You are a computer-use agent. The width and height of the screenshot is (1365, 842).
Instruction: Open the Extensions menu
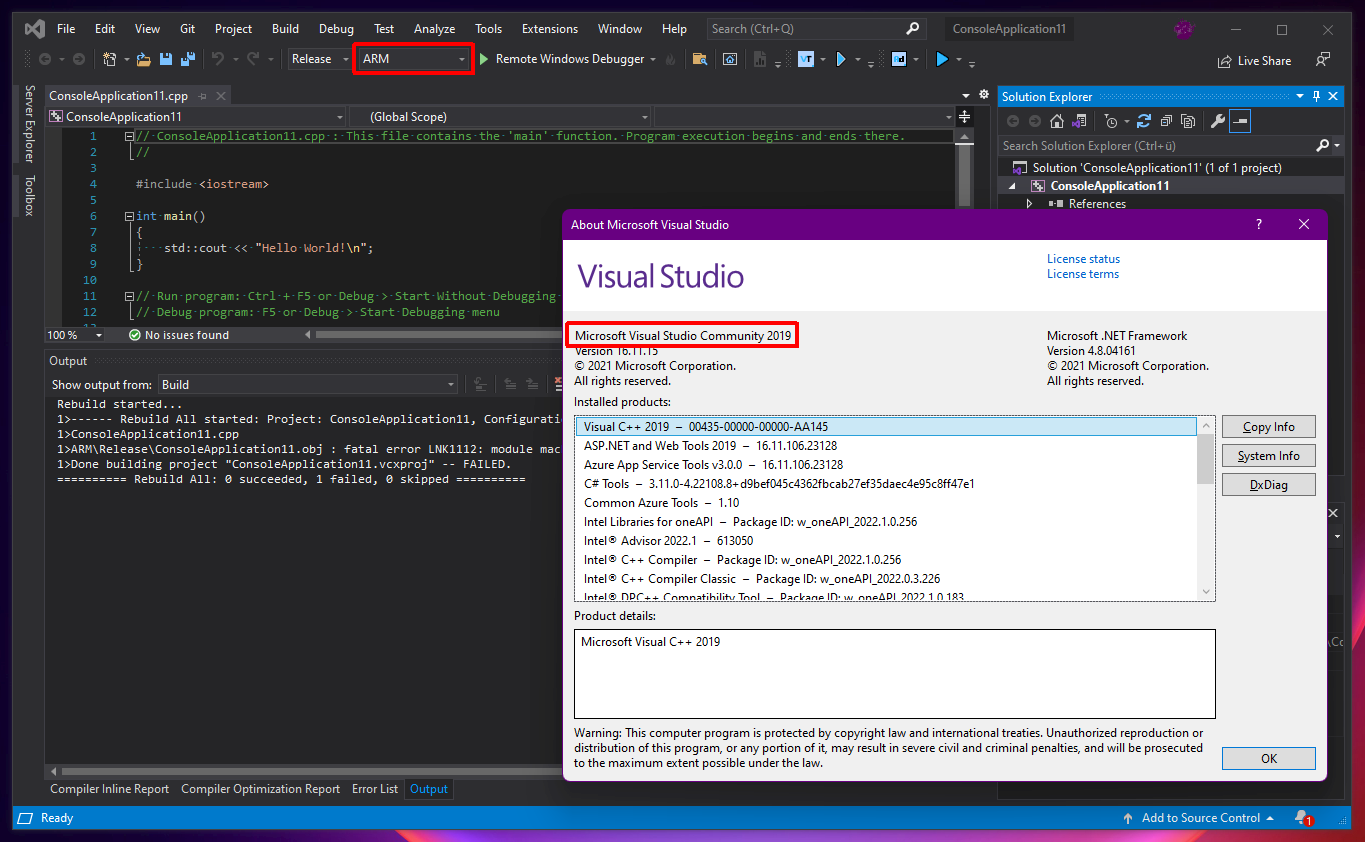click(550, 29)
